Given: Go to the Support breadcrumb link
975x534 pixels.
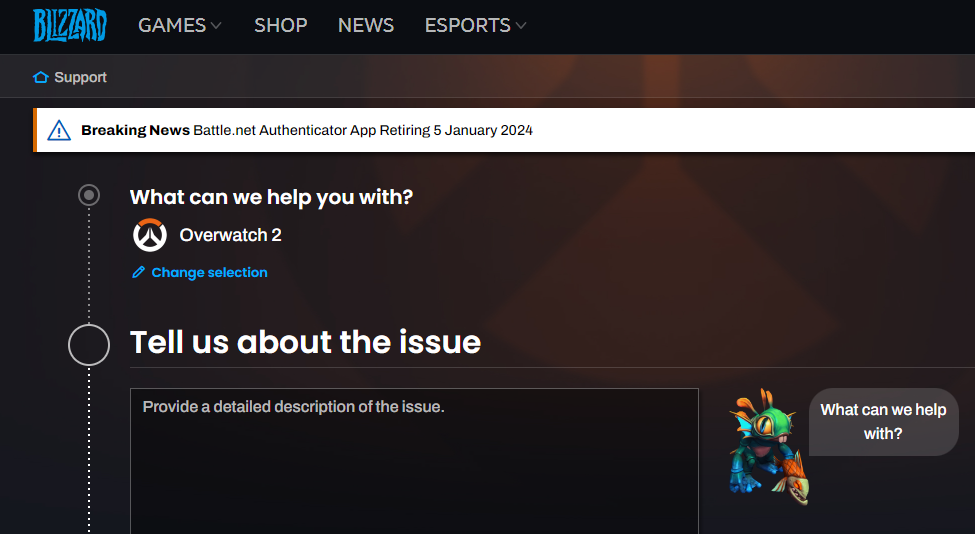Looking at the screenshot, I should click(x=80, y=77).
